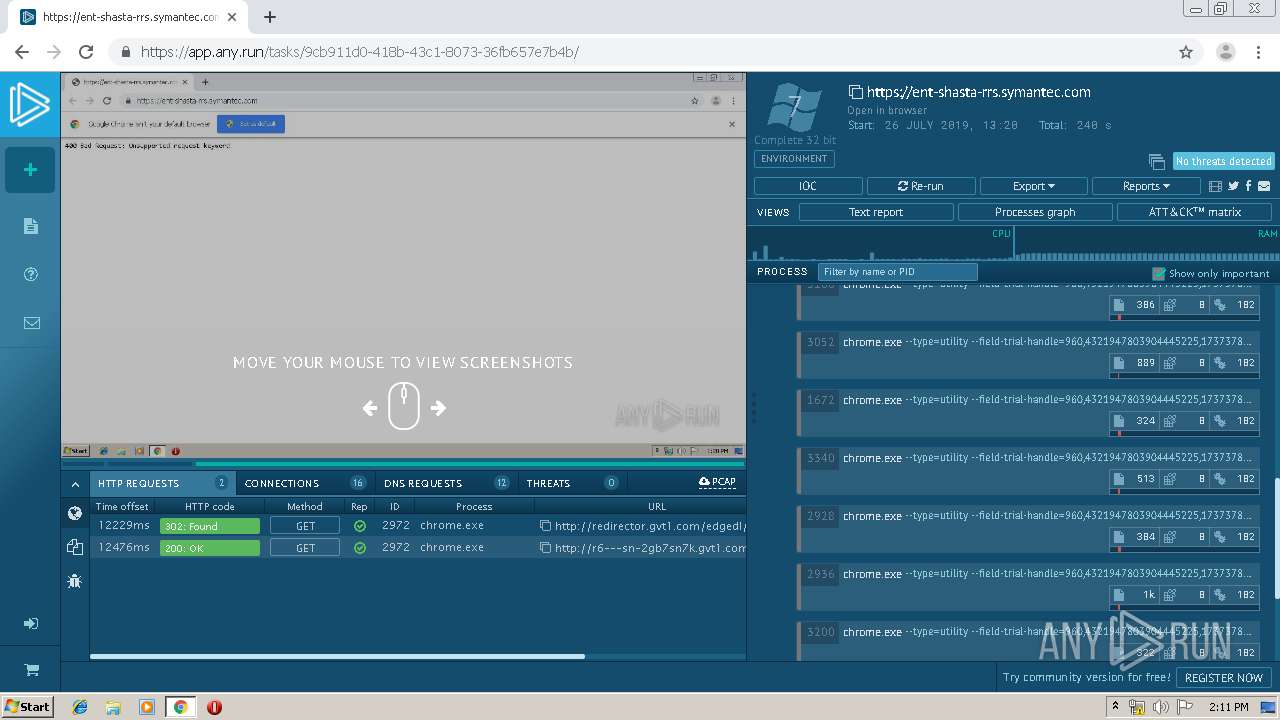Launch Internet Explorer from taskbar
1280x720 pixels.
[80, 707]
